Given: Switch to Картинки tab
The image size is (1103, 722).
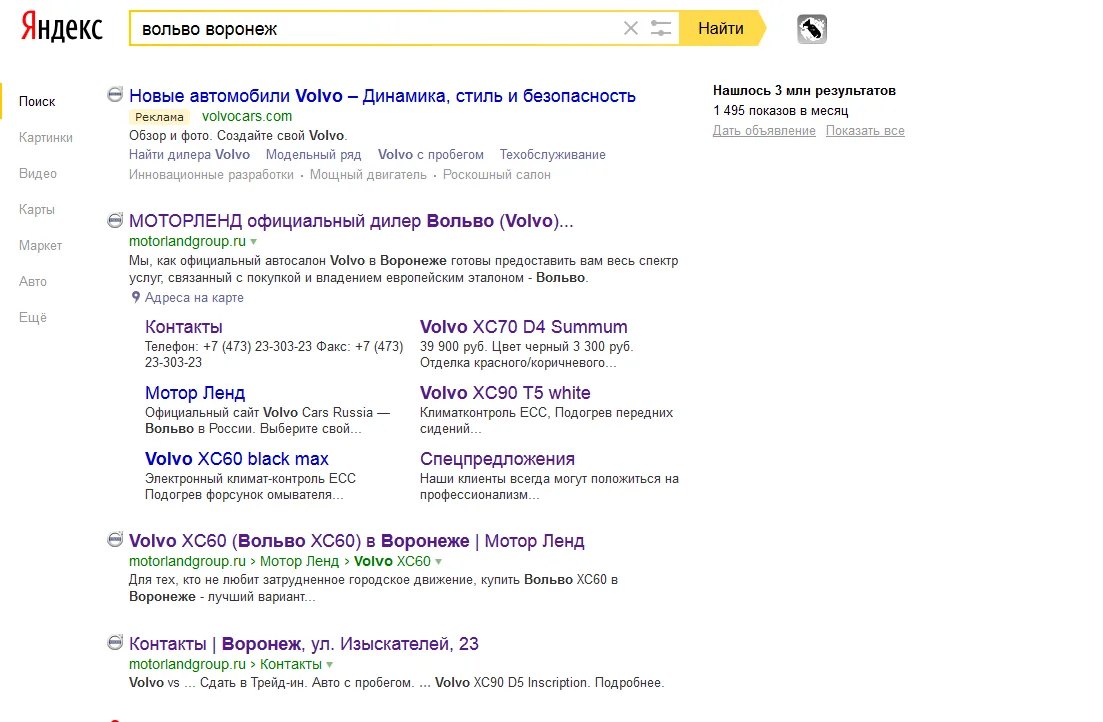Looking at the screenshot, I should [46, 137].
